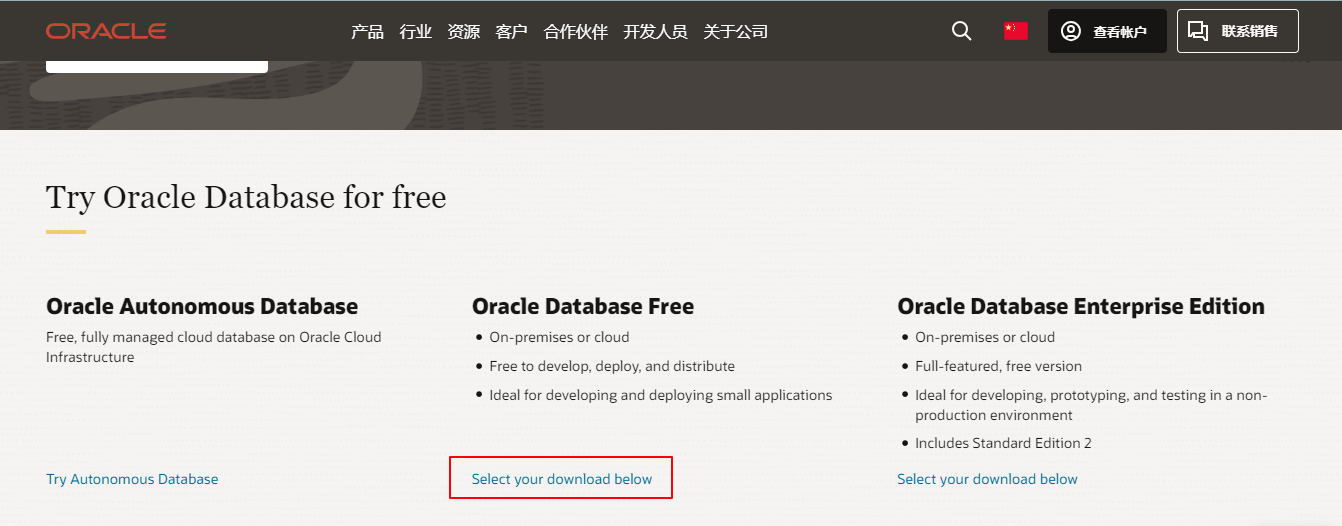
Task: Click the Oracle Database Enterprise Edition heading
Action: (x=1081, y=306)
